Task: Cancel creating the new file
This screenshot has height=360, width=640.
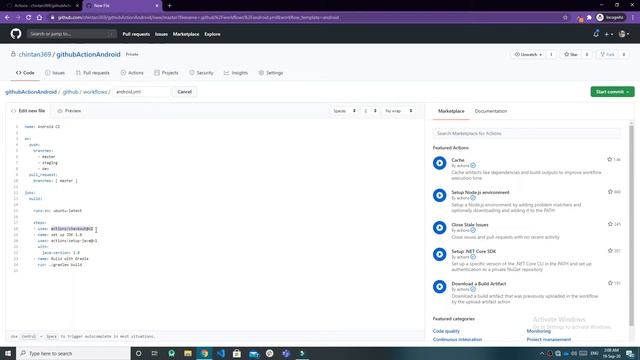Action: [184, 92]
